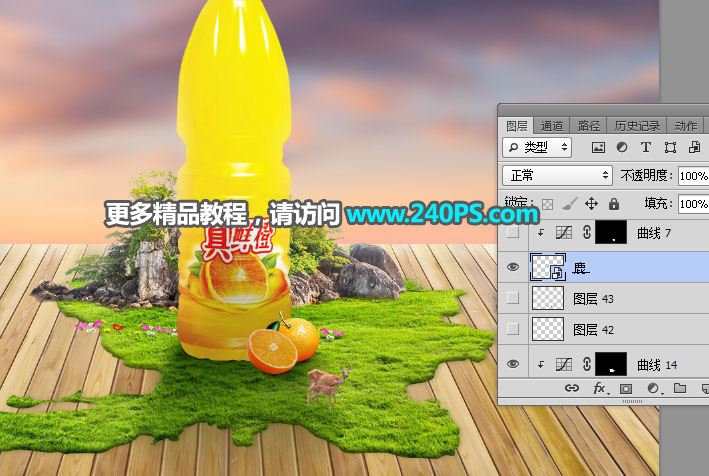
Task: Open the 正常 blend mode dropdown
Action: (x=558, y=175)
